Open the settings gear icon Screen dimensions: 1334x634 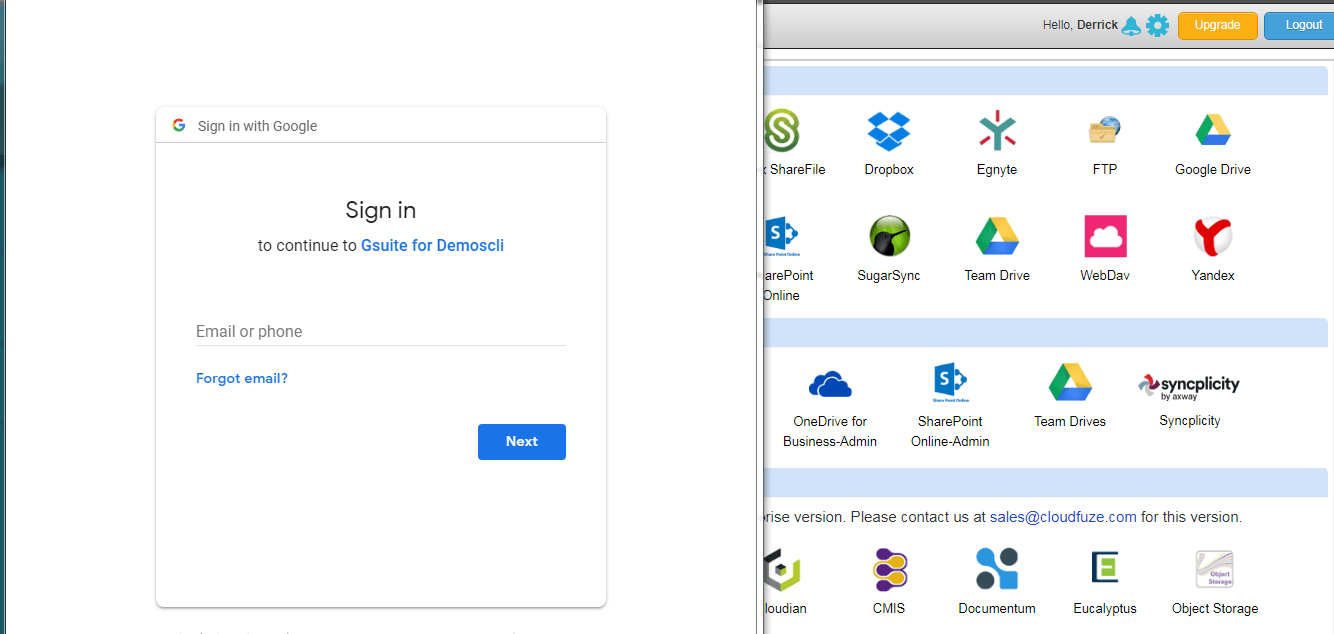[x=1157, y=25]
